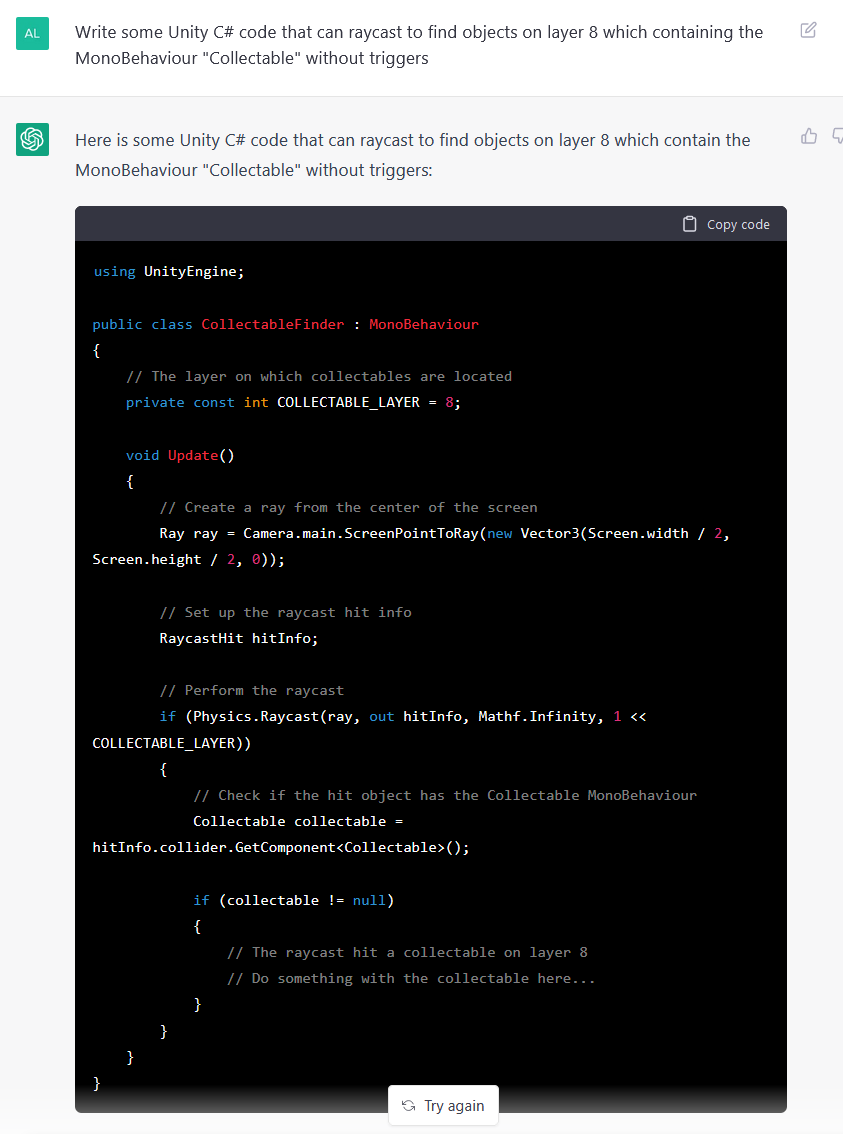Click the edit message pencil icon
Screen dimensions: 843x1134
point(808,30)
